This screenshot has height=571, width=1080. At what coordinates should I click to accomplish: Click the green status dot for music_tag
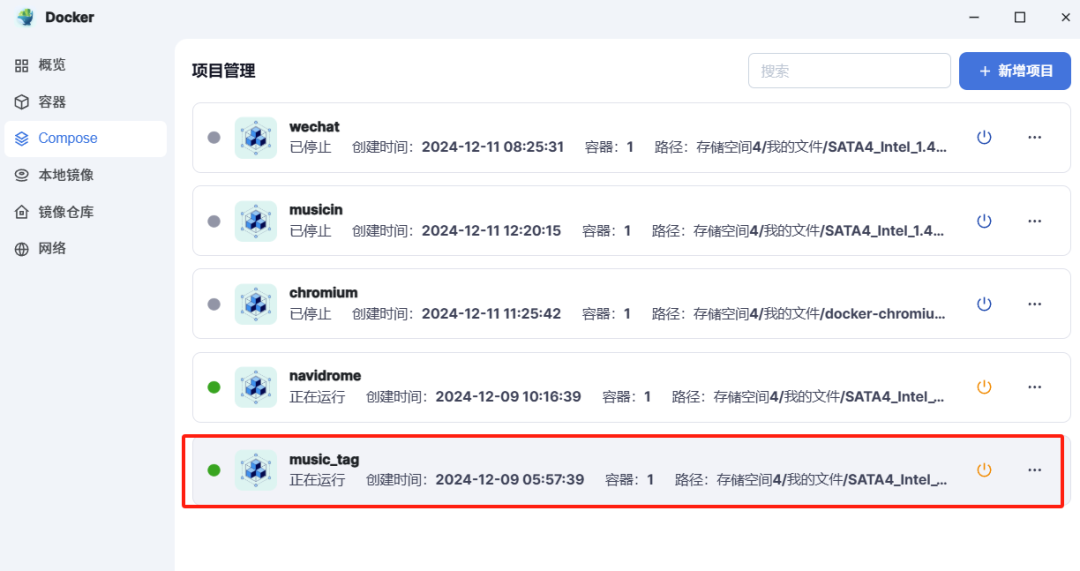214,470
